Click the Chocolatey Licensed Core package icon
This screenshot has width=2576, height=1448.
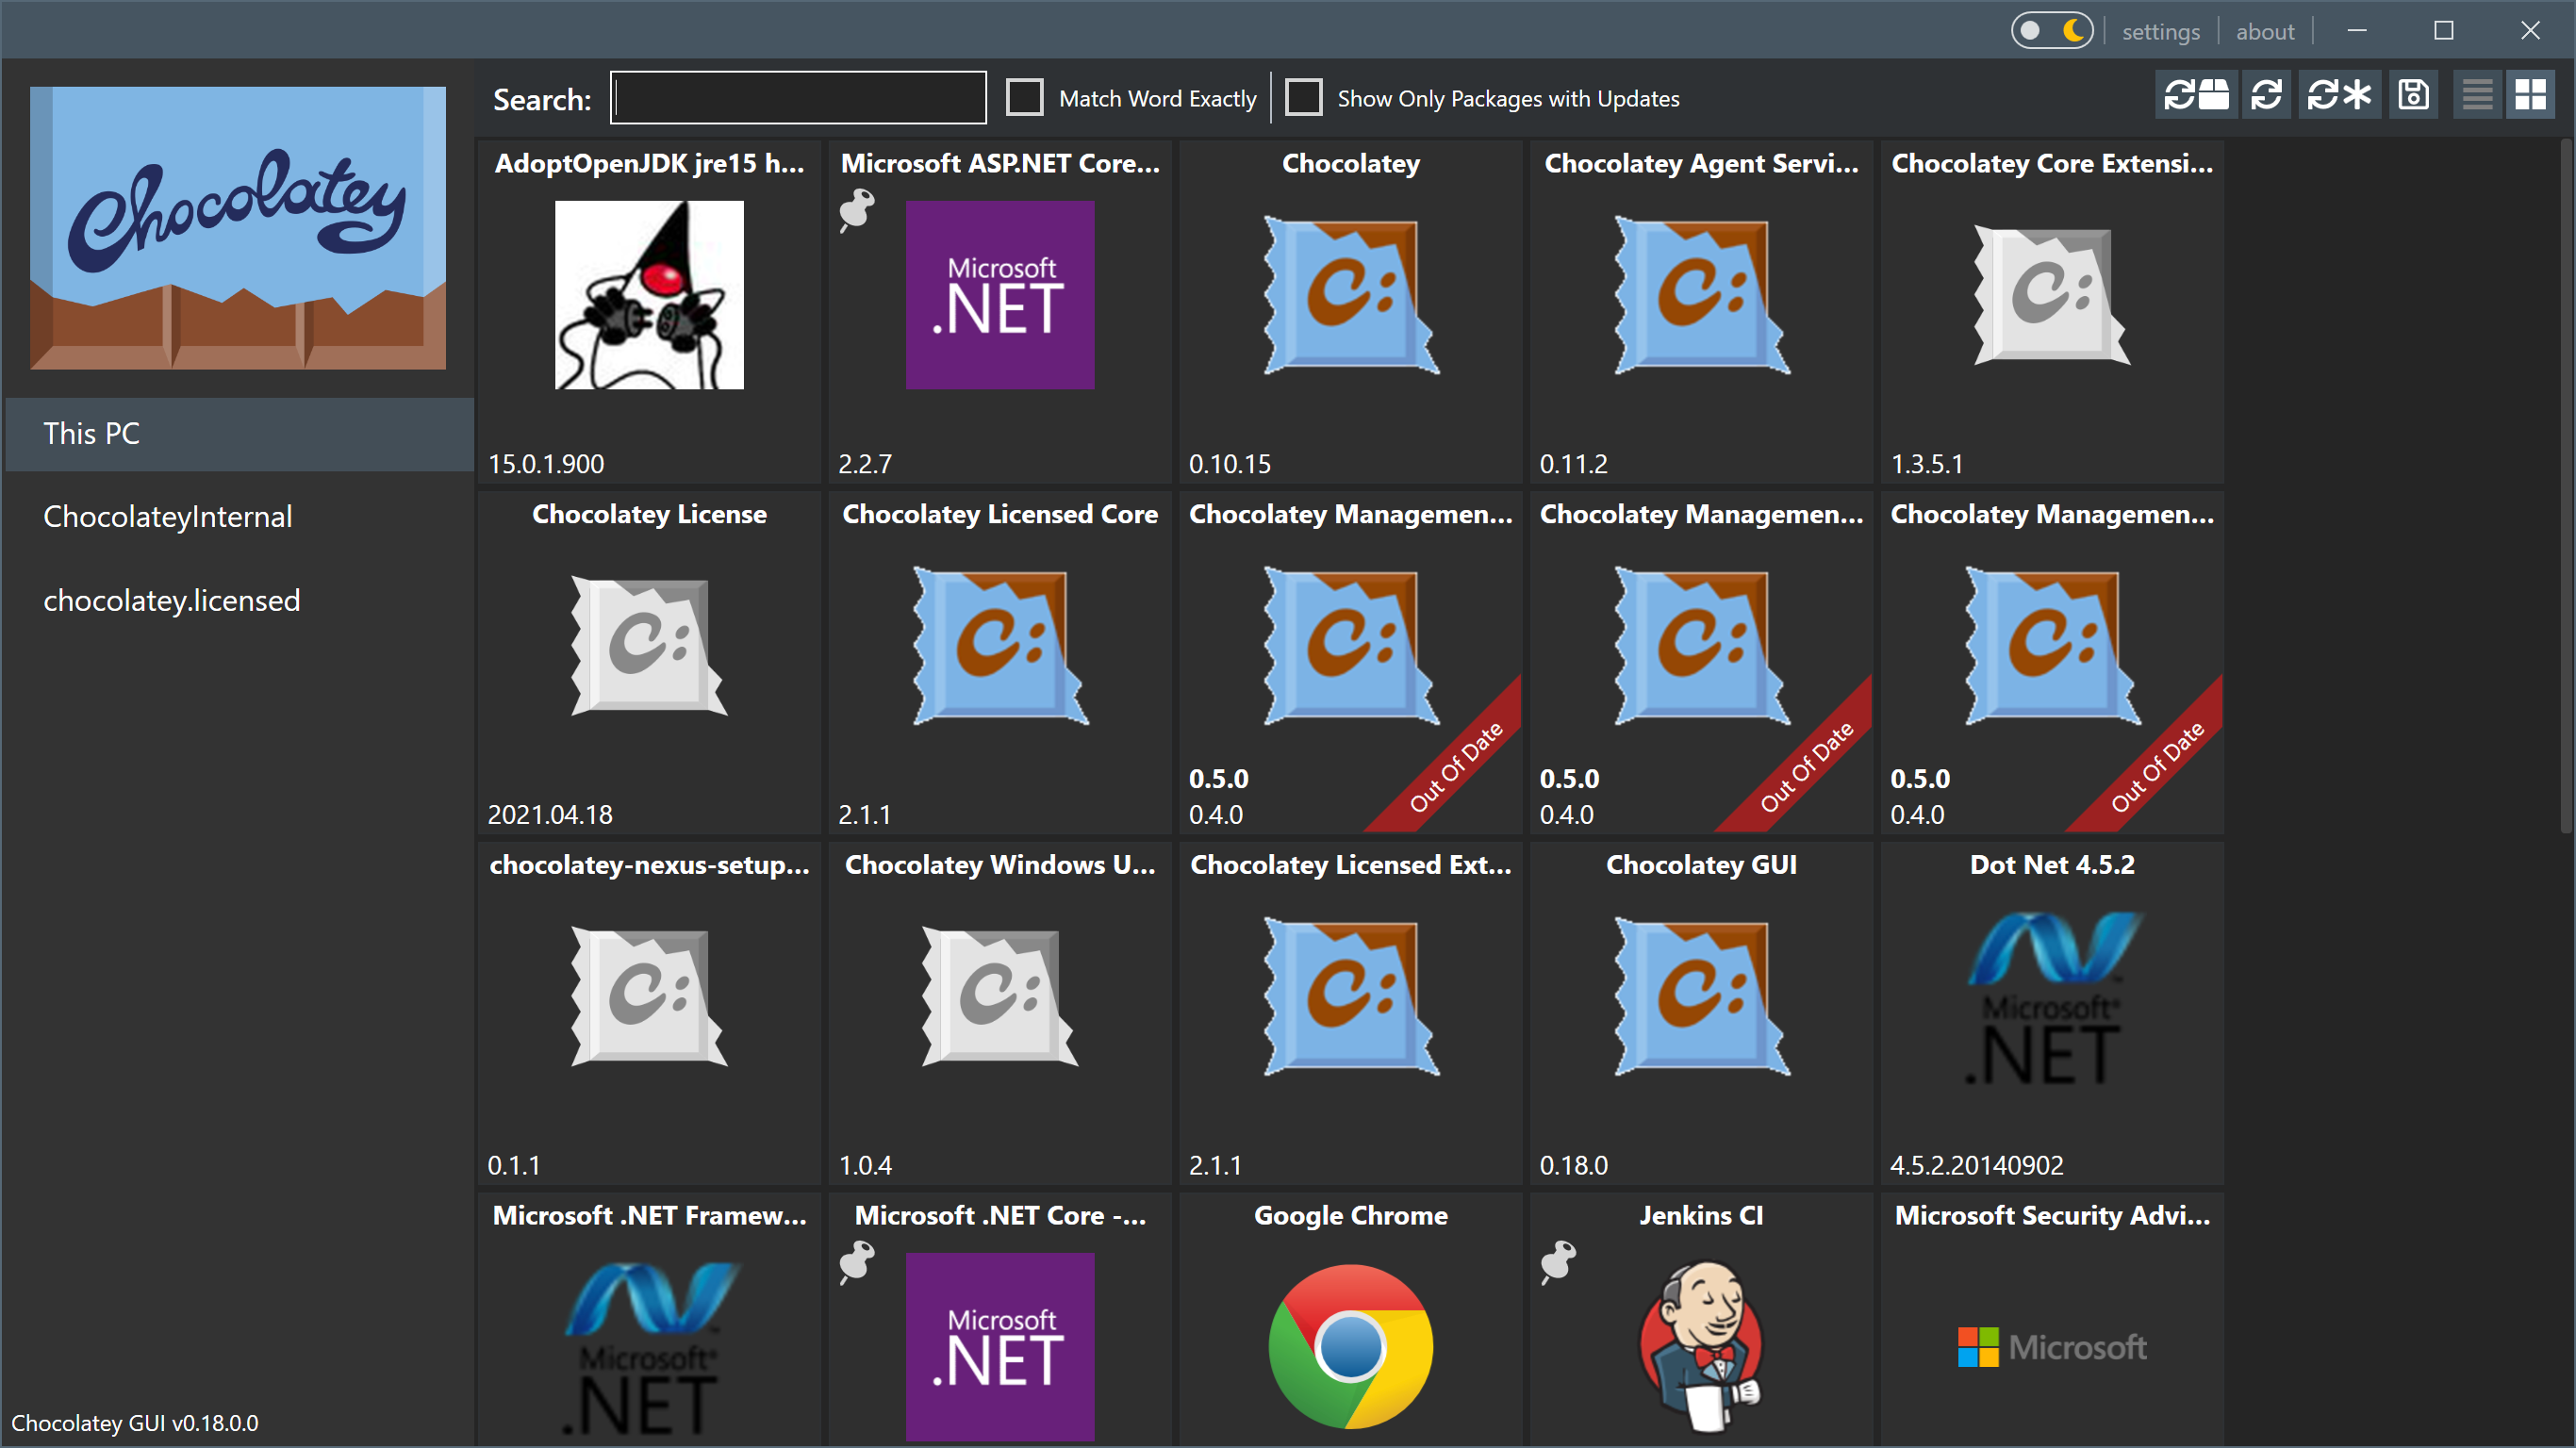(1000, 646)
